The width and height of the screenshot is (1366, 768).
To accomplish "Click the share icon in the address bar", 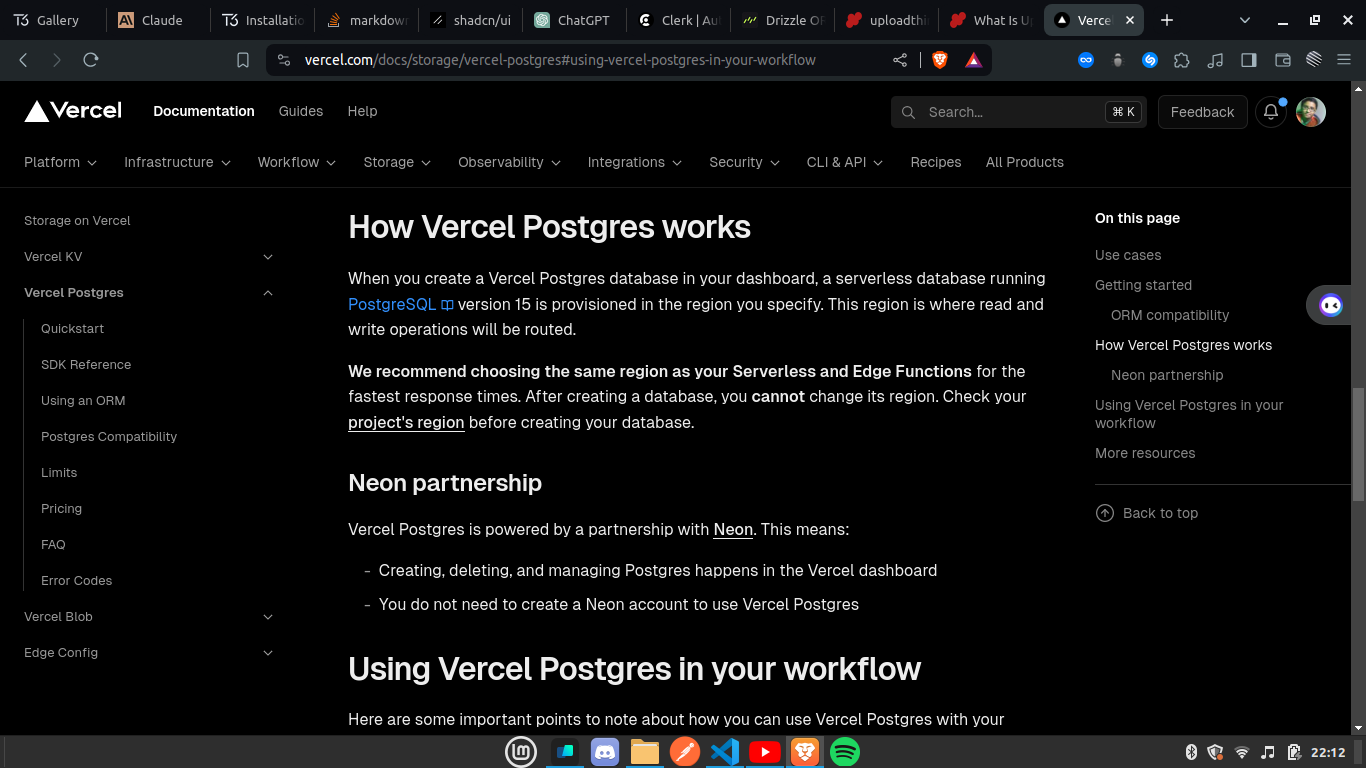I will pyautogui.click(x=900, y=60).
